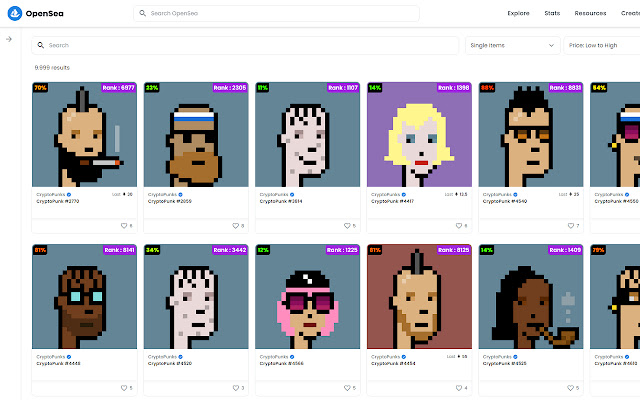Favorite the punk with Rank 1398 badge
640x400 pixels.
pyautogui.click(x=459, y=225)
